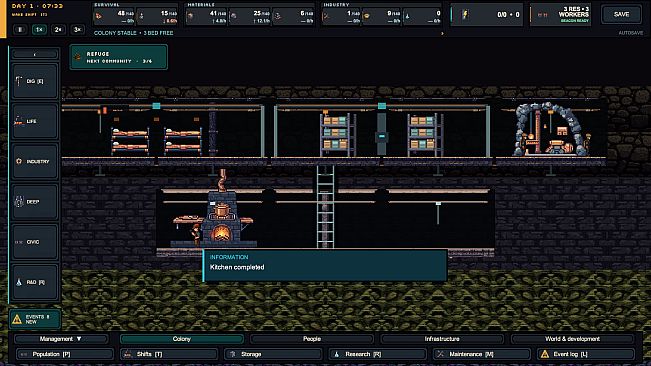Click the AUTOSAVE label

(630, 33)
